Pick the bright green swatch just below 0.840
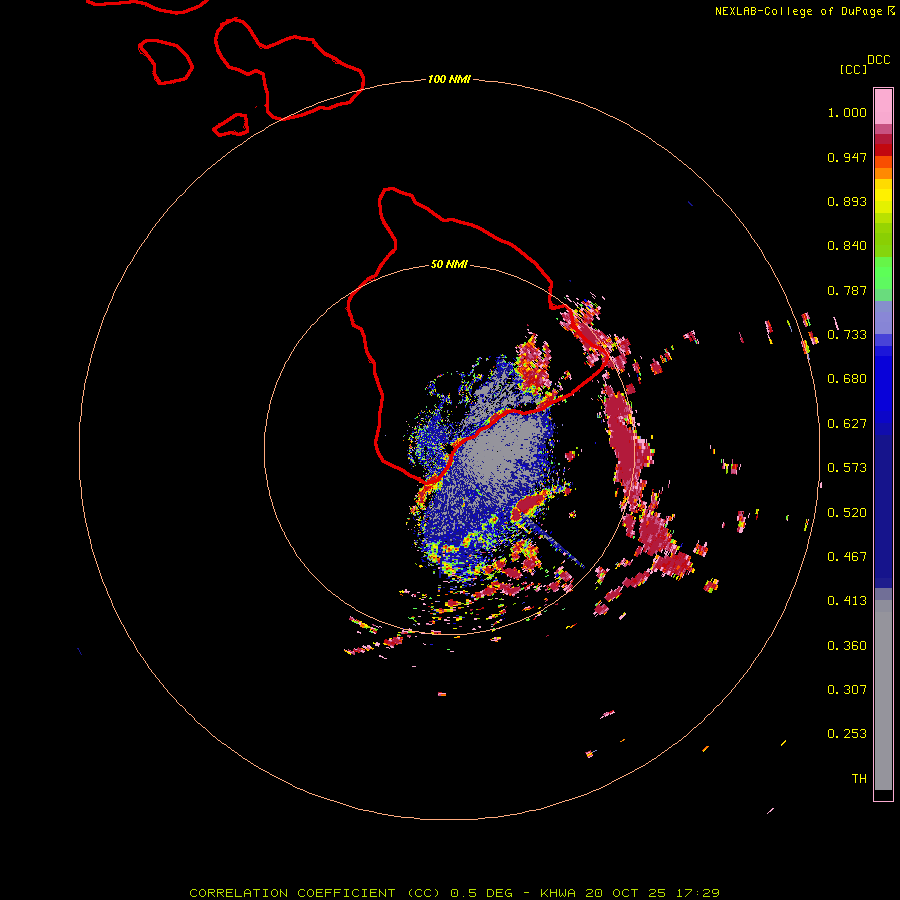 (883, 273)
